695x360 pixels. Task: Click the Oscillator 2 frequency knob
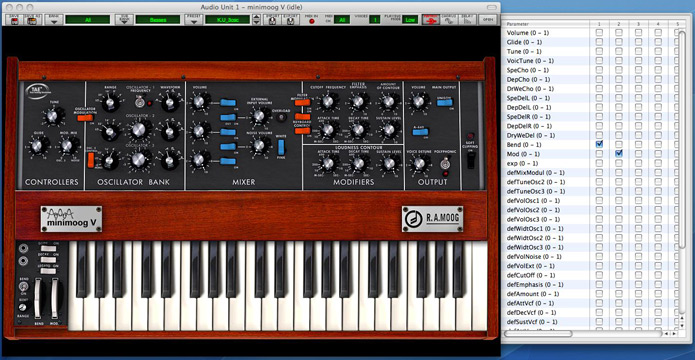click(139, 130)
